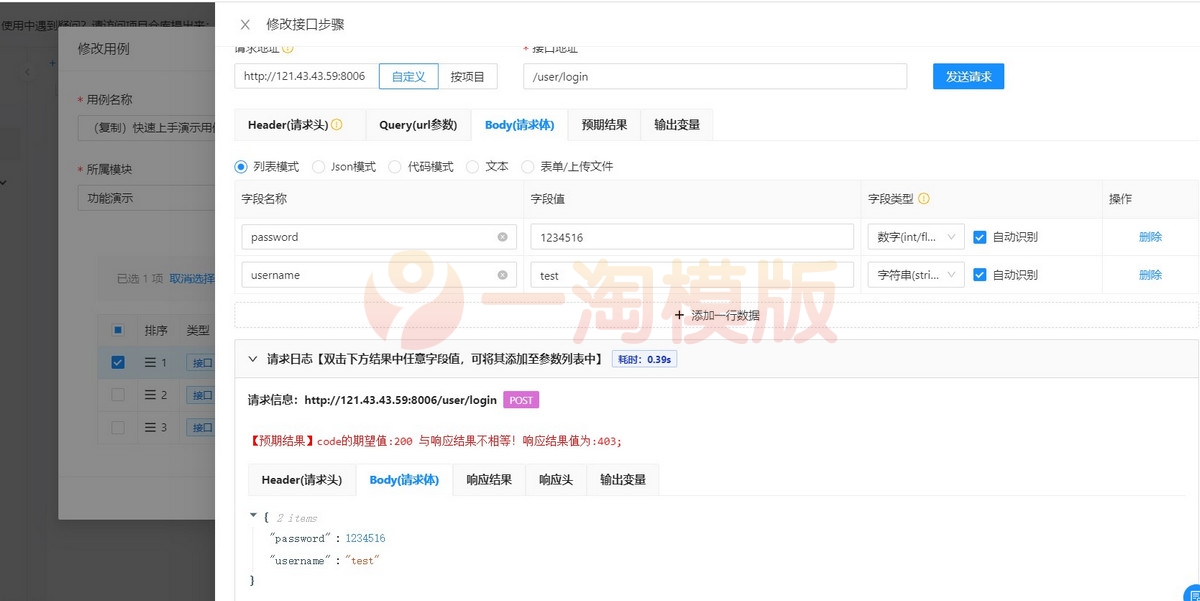Open the 响应头 tab

click(x=556, y=480)
